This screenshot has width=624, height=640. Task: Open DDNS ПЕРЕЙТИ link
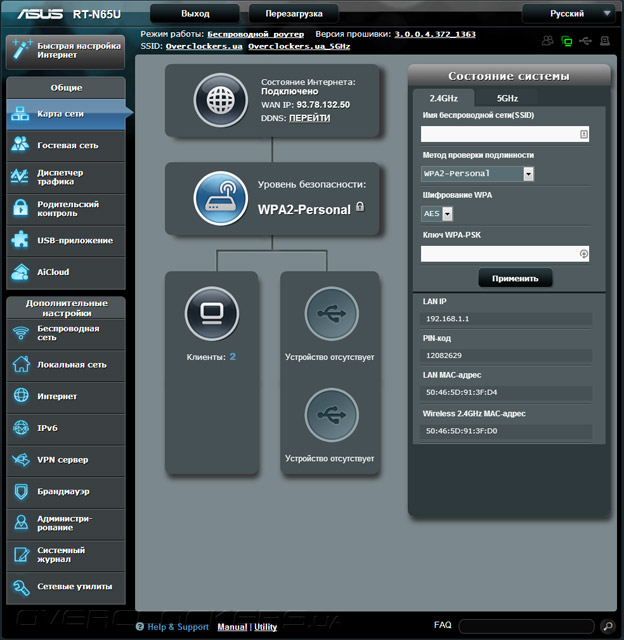[309, 118]
